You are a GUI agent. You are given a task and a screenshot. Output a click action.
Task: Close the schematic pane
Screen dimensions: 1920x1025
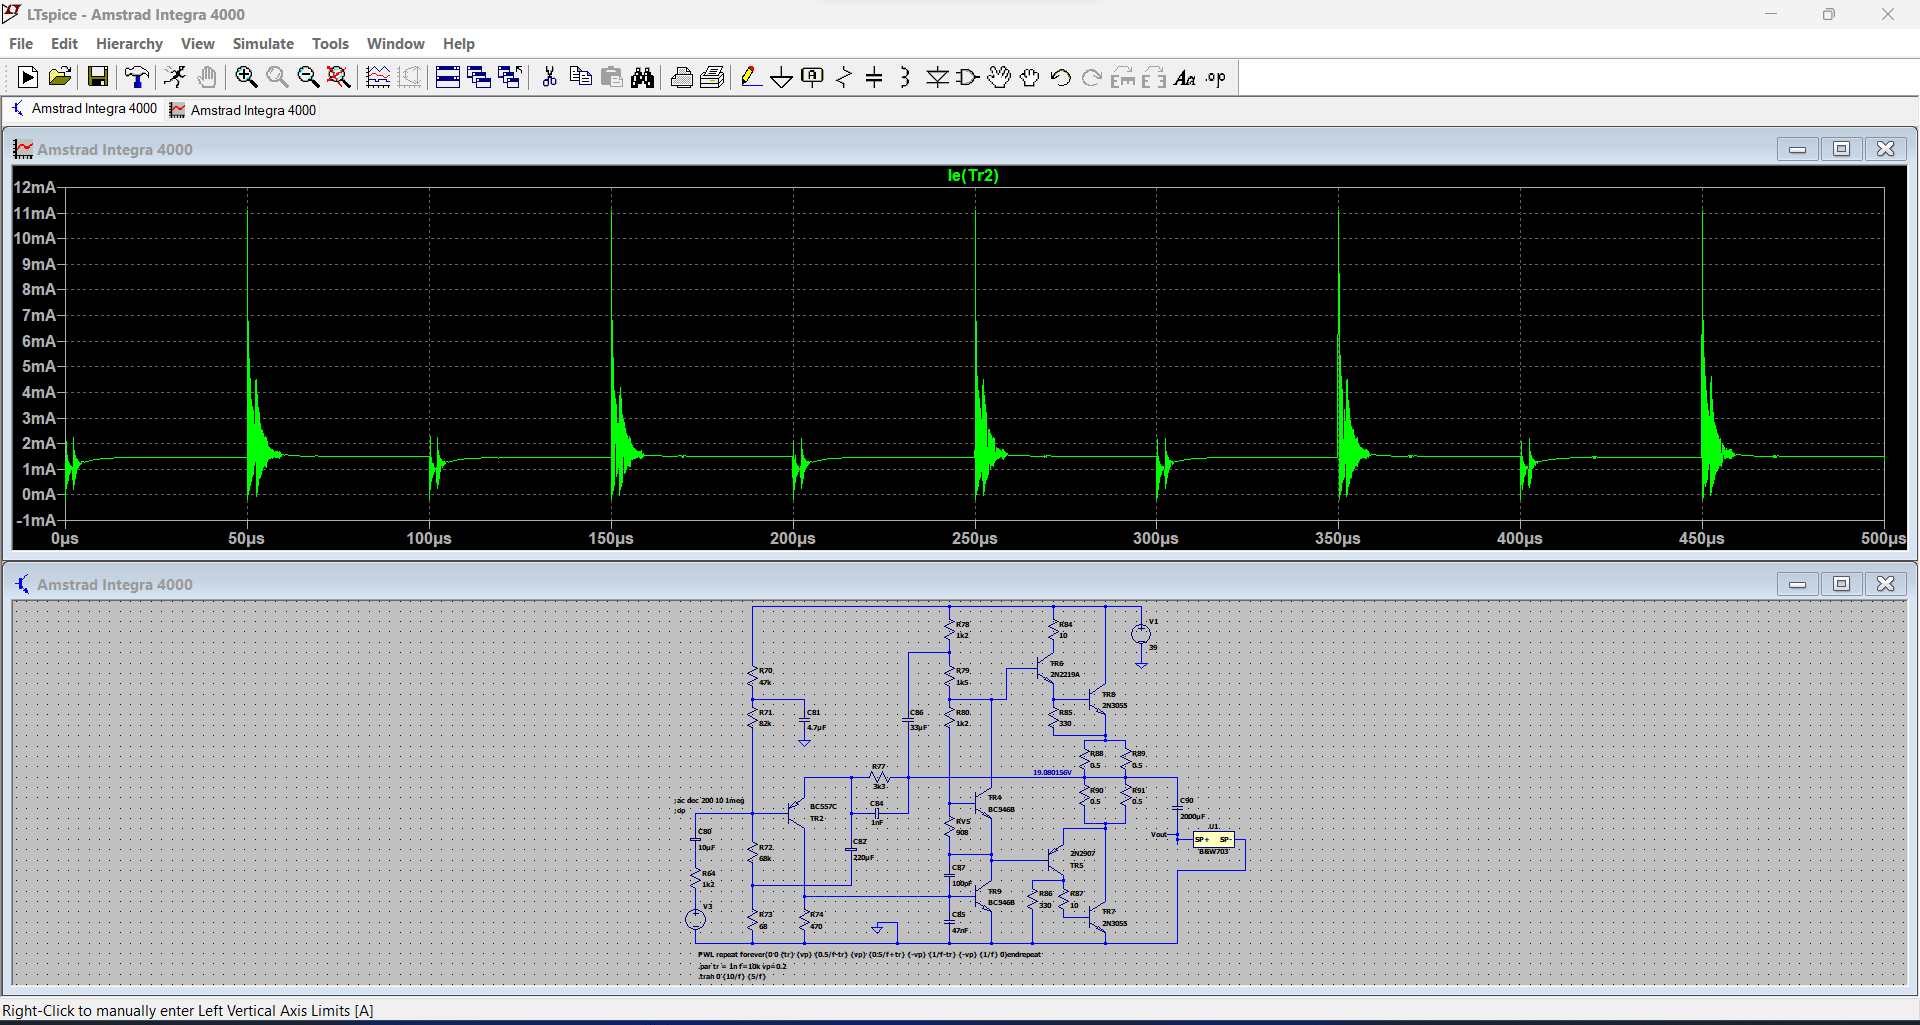1885,584
